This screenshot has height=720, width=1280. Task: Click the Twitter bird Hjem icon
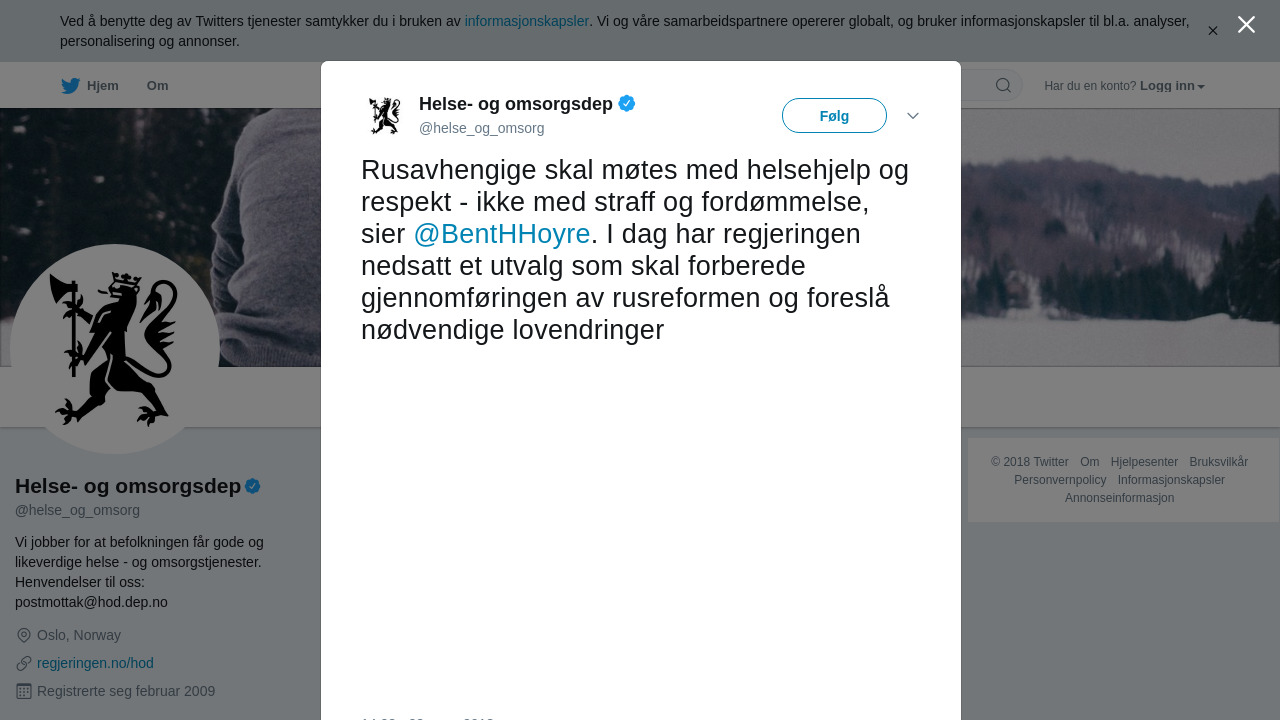tap(70, 86)
